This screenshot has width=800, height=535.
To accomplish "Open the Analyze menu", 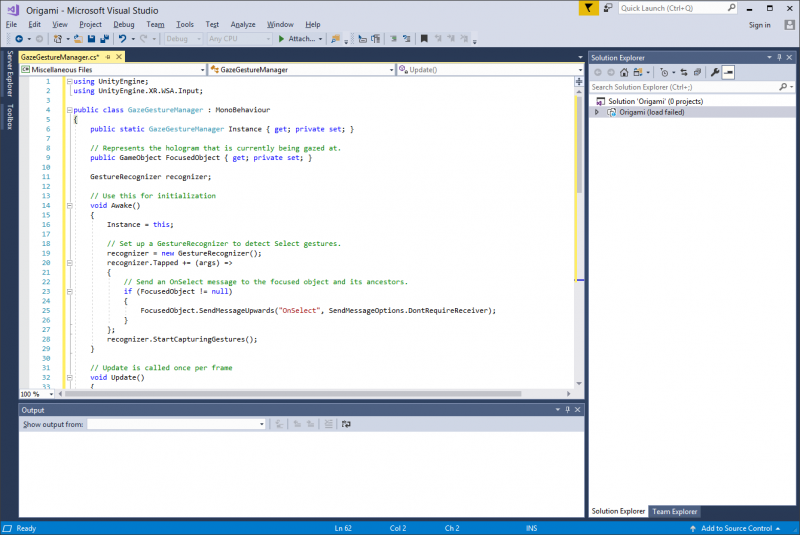I will pos(243,24).
